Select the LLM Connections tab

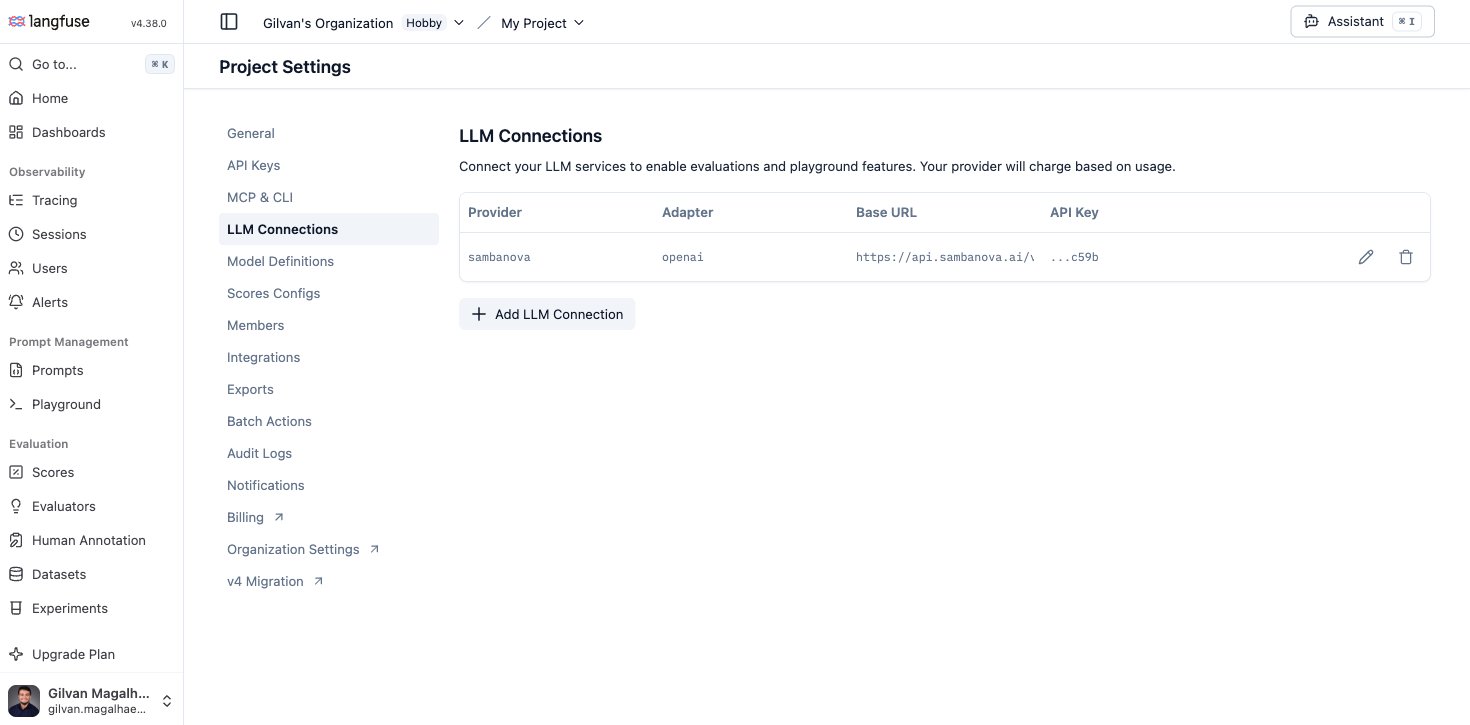pos(329,229)
